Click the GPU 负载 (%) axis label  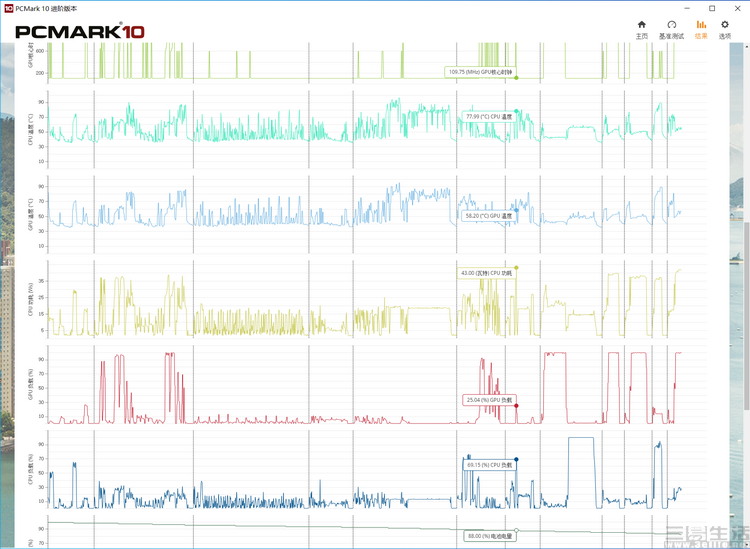click(x=31, y=384)
